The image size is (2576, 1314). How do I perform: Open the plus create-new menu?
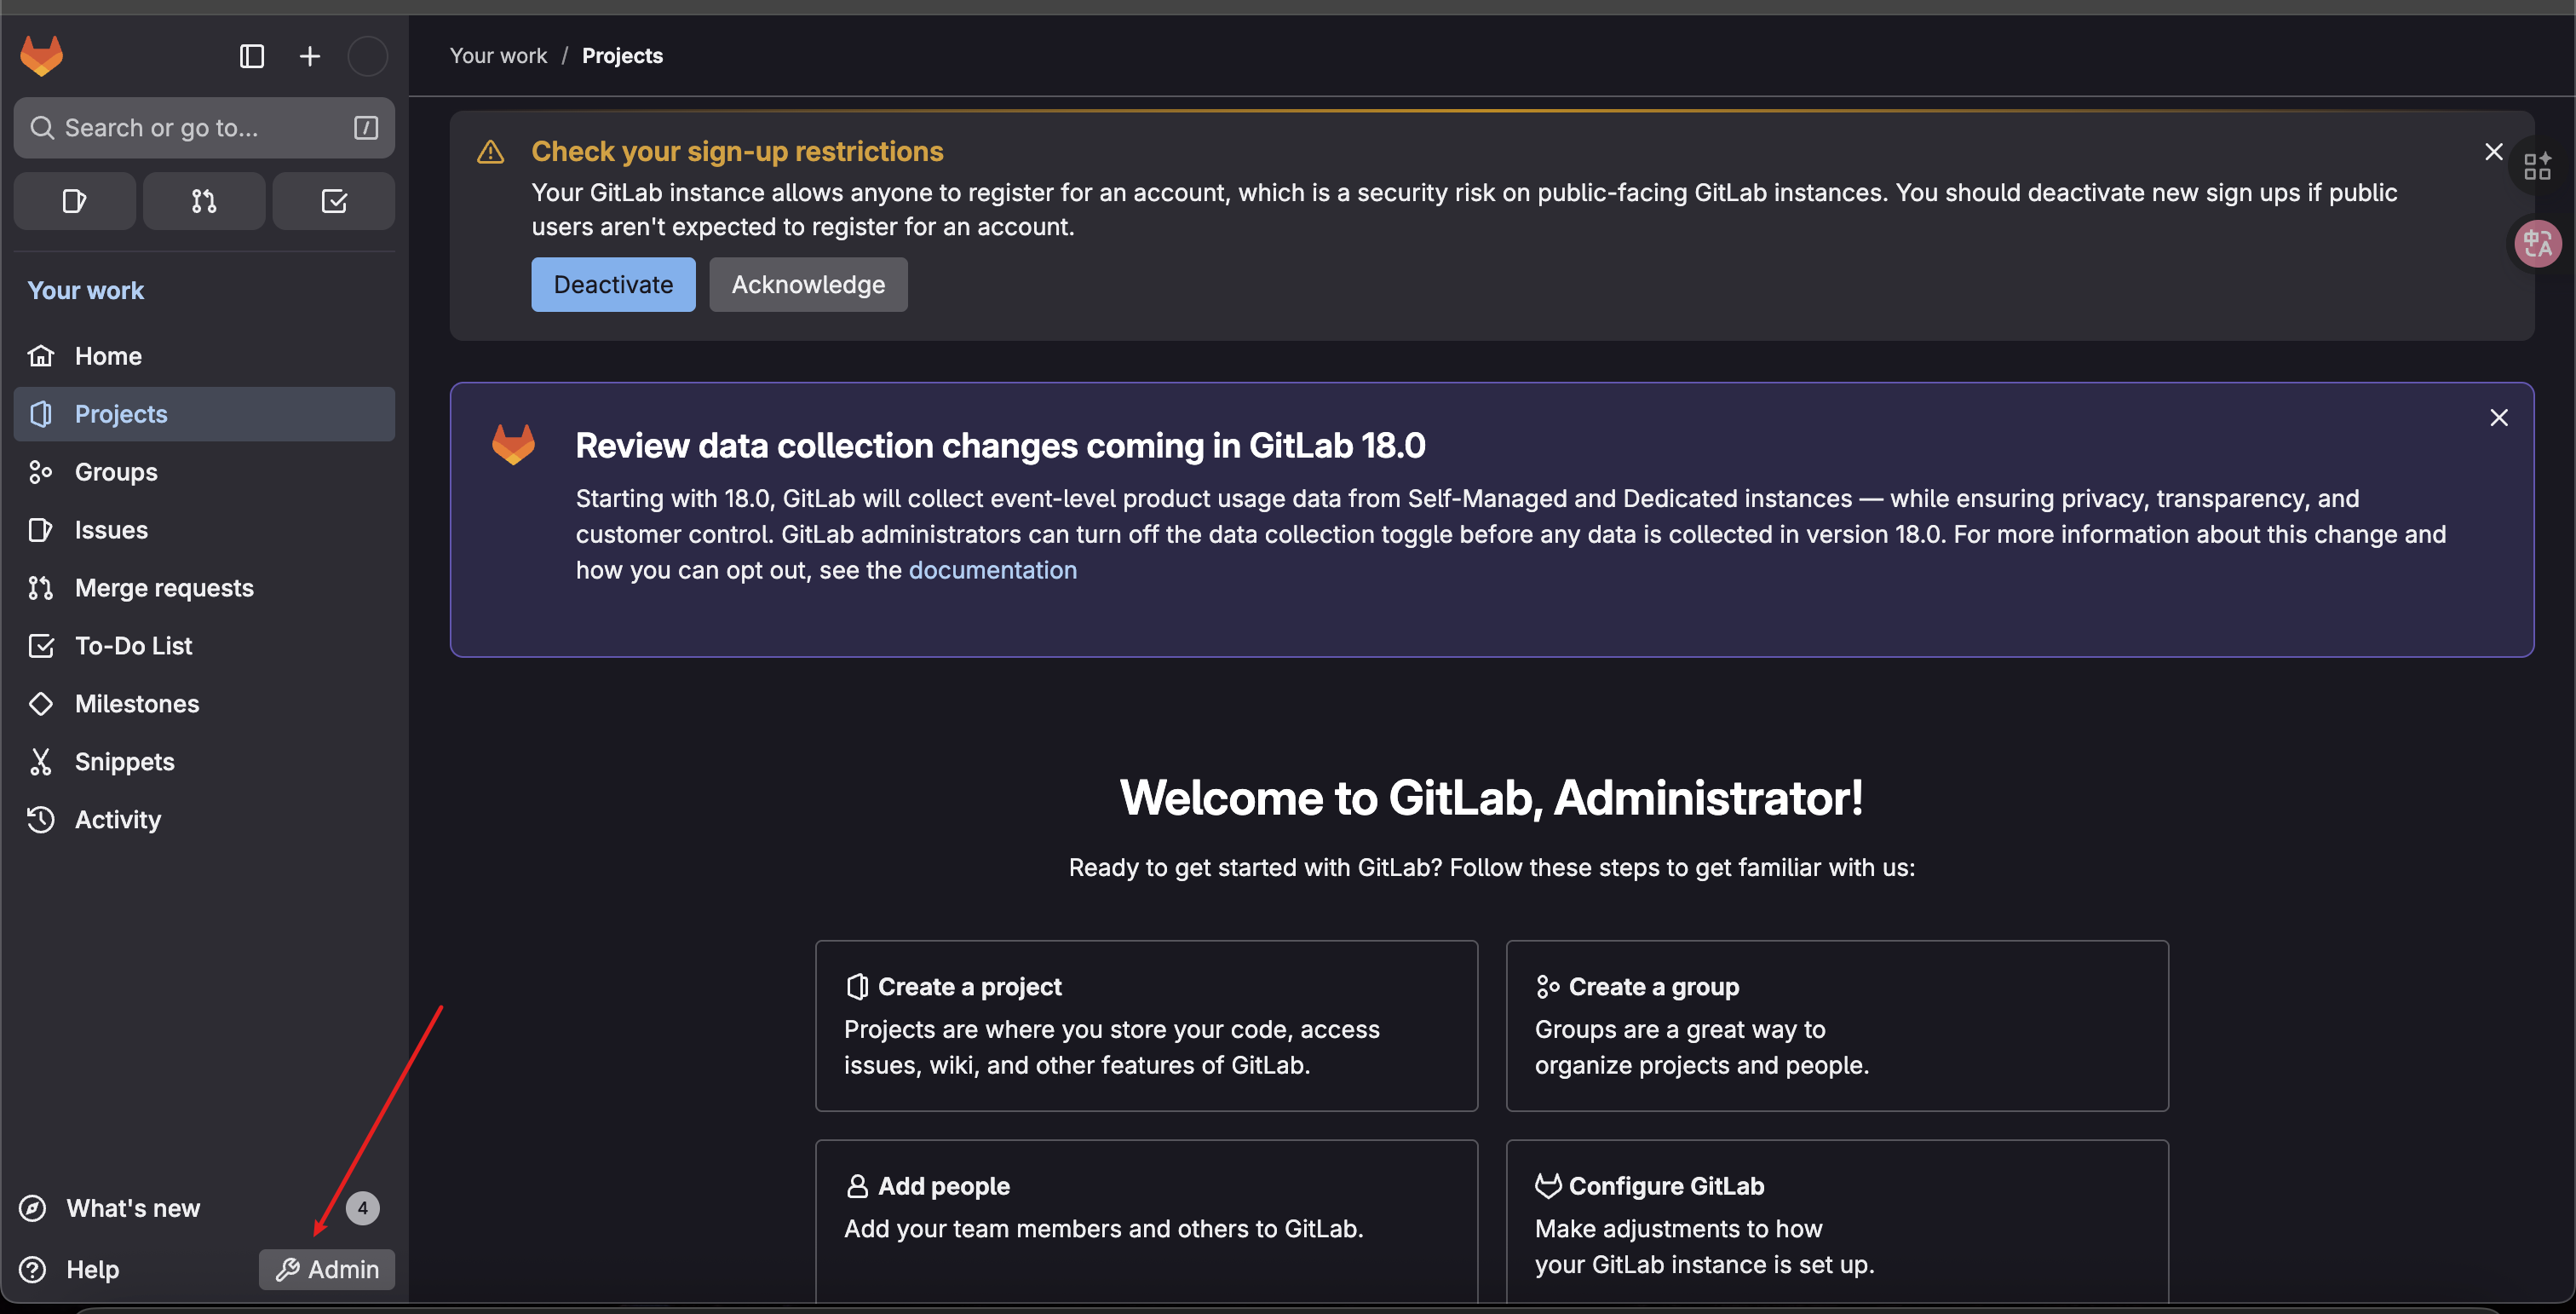[310, 56]
